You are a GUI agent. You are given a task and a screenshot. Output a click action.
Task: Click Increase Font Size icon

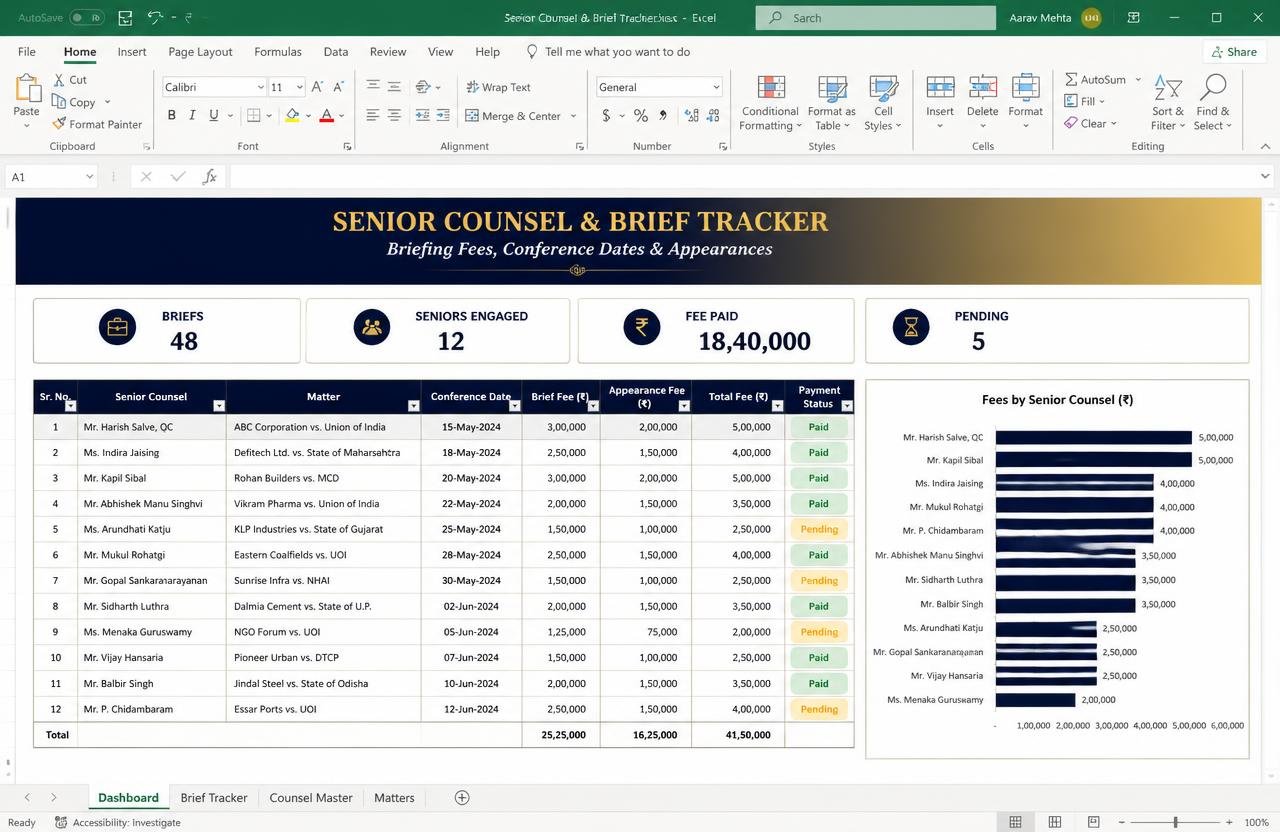pyautogui.click(x=317, y=87)
